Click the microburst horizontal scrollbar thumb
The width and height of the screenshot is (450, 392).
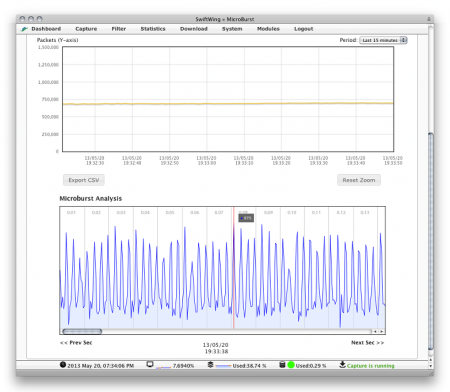pyautogui.click(x=82, y=331)
